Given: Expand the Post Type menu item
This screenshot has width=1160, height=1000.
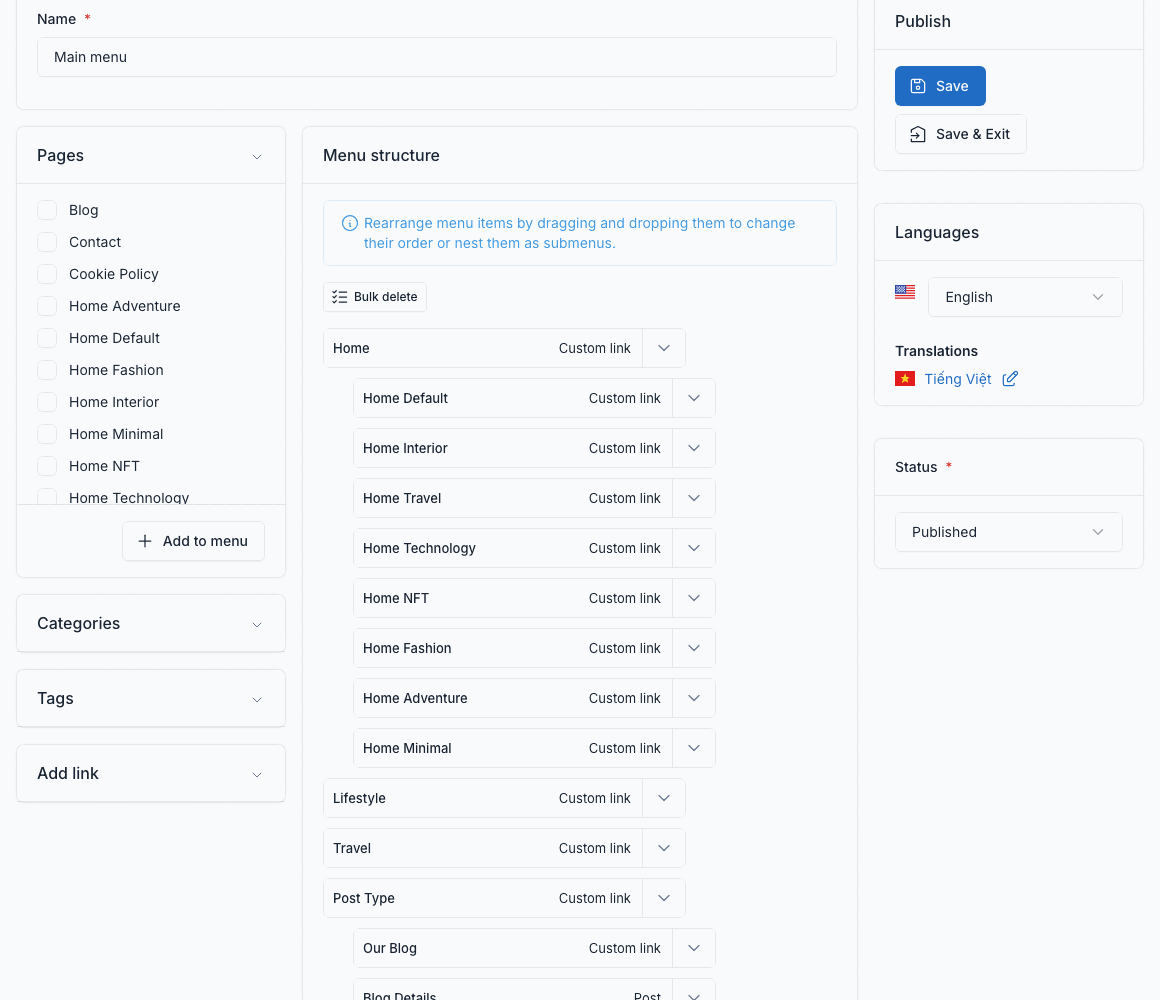Looking at the screenshot, I should 664,899.
